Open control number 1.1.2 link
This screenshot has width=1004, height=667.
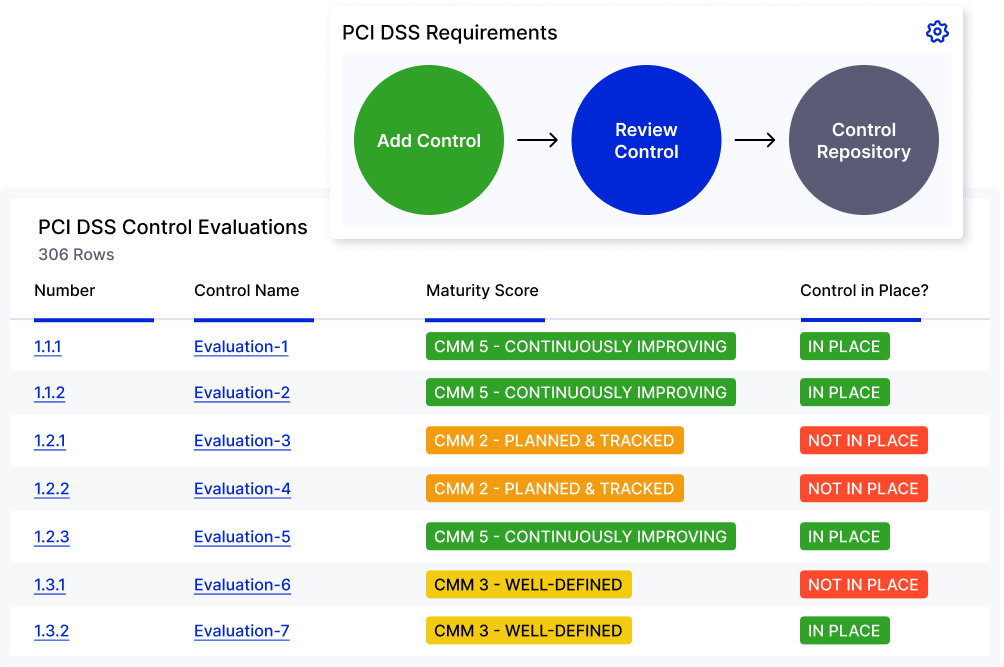pos(49,392)
